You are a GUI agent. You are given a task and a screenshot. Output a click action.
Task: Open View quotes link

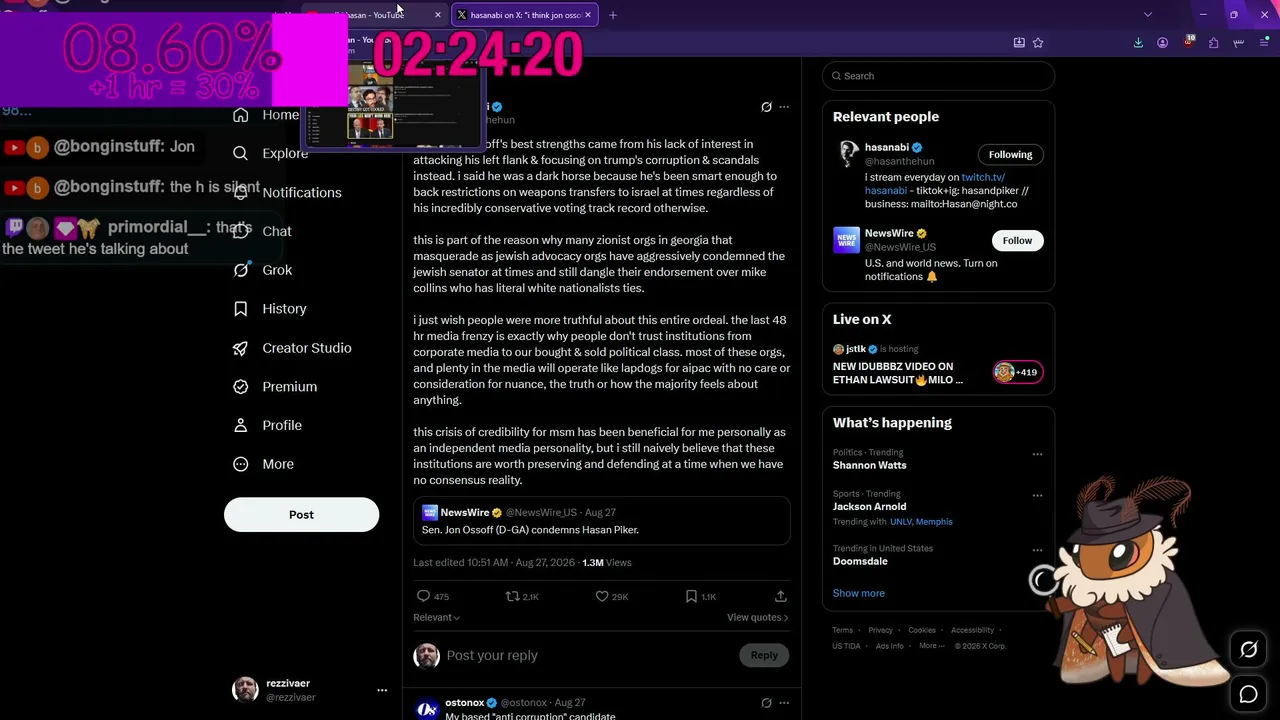click(x=757, y=618)
